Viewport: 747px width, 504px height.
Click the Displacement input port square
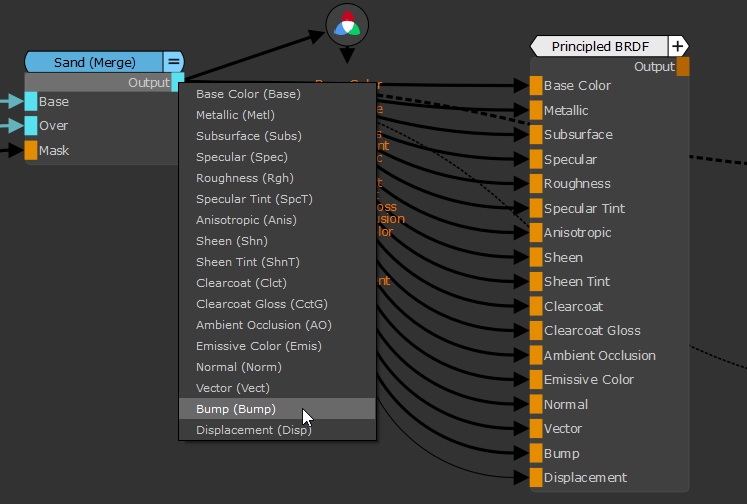(x=536, y=478)
